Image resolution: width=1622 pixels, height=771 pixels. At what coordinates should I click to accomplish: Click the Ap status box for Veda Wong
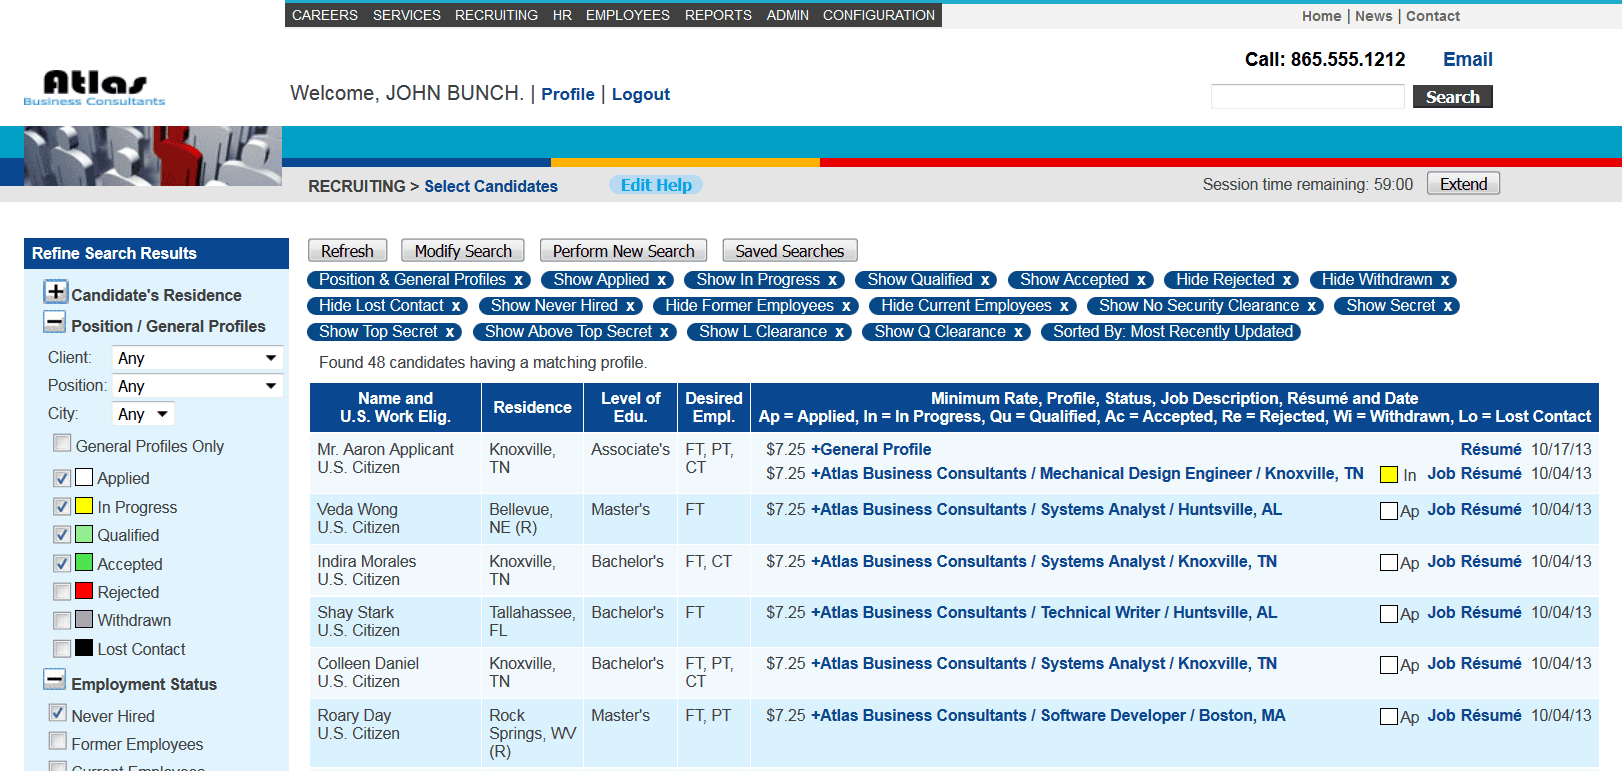1389,511
